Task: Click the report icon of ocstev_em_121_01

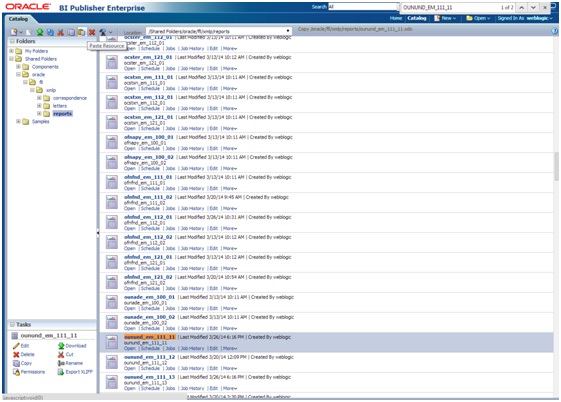Action: pos(112,62)
